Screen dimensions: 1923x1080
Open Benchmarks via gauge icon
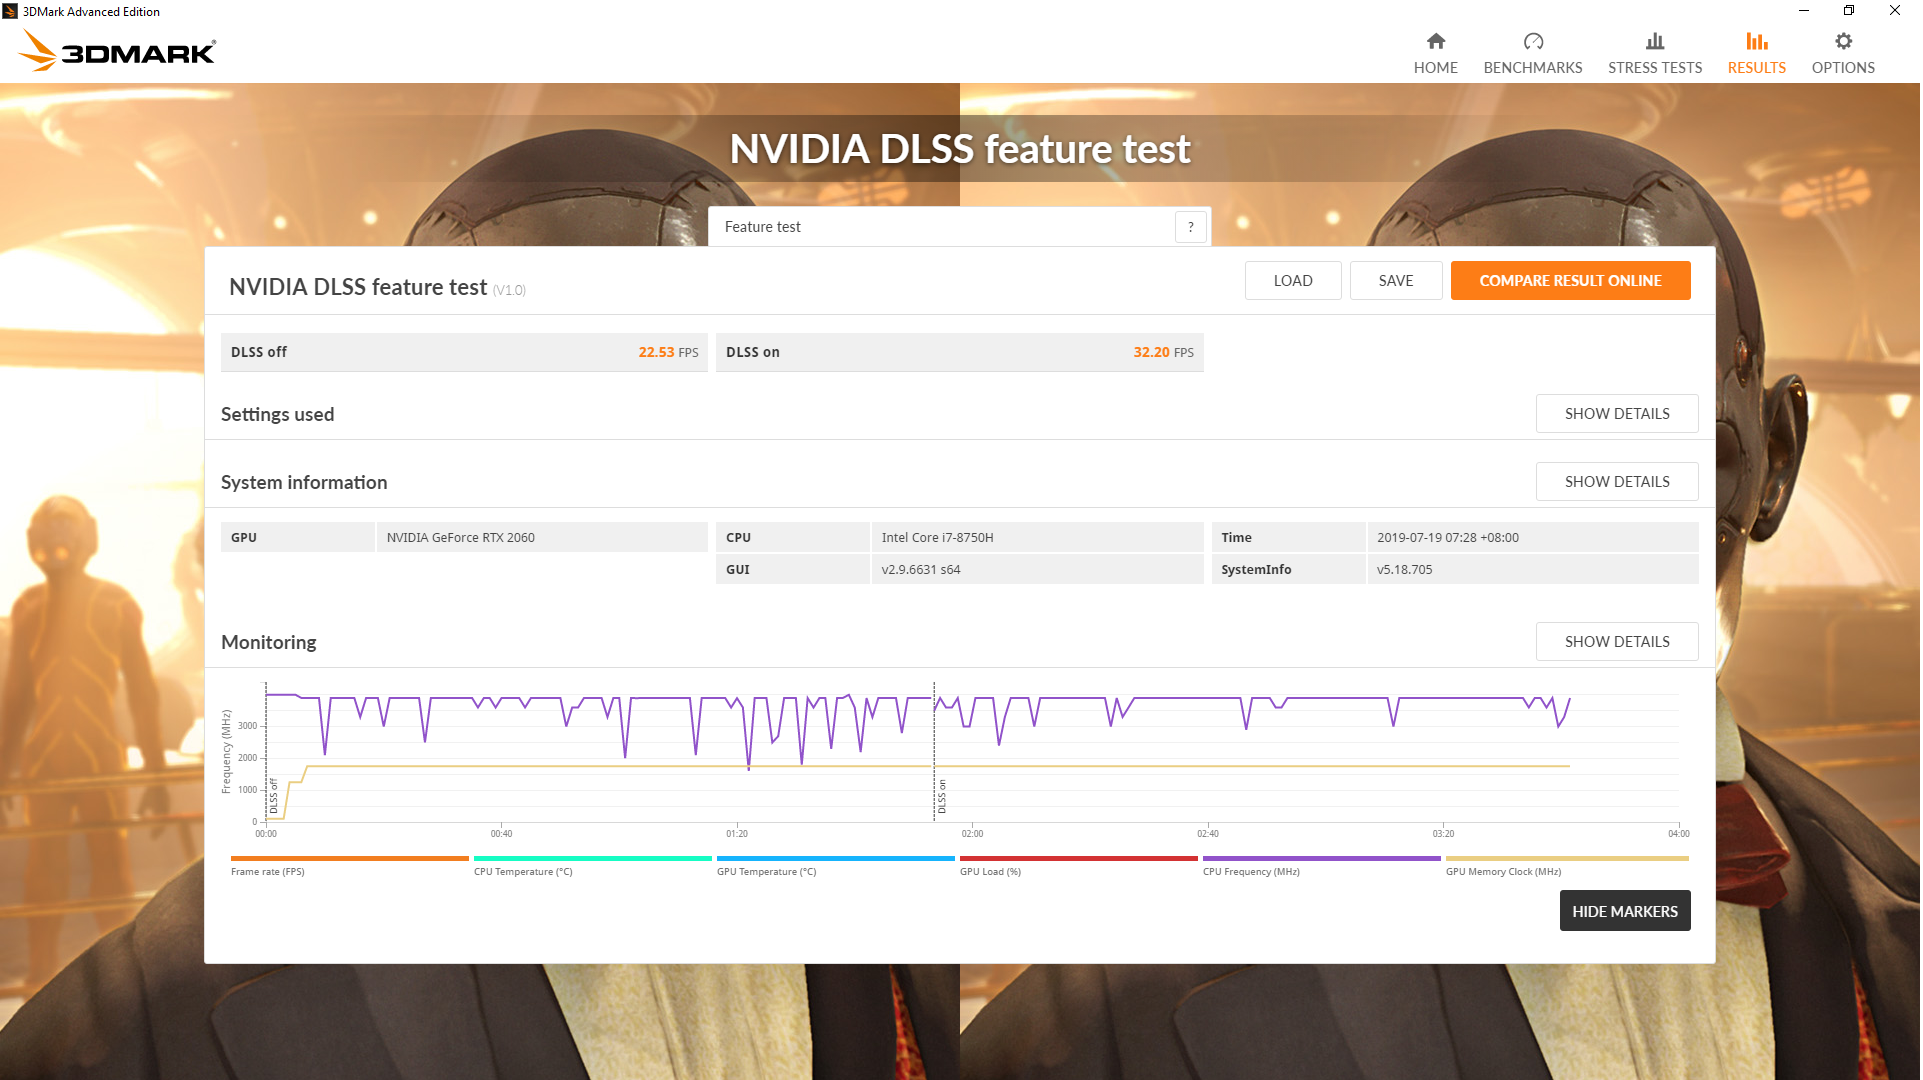[x=1535, y=41]
